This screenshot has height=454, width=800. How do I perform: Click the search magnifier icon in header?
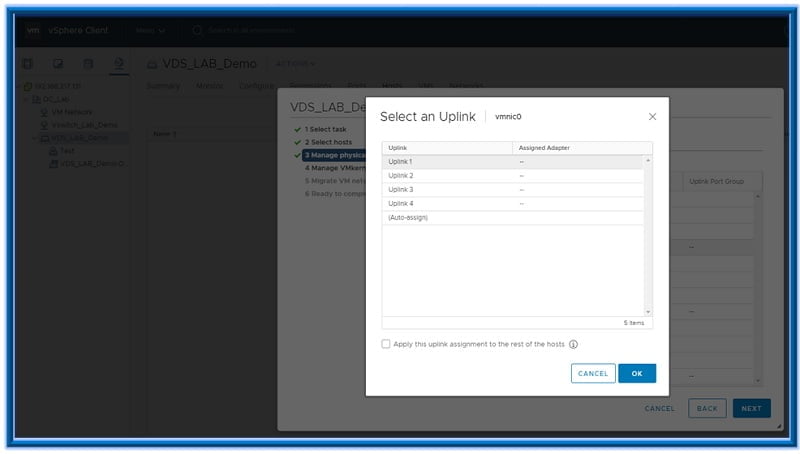[197, 30]
